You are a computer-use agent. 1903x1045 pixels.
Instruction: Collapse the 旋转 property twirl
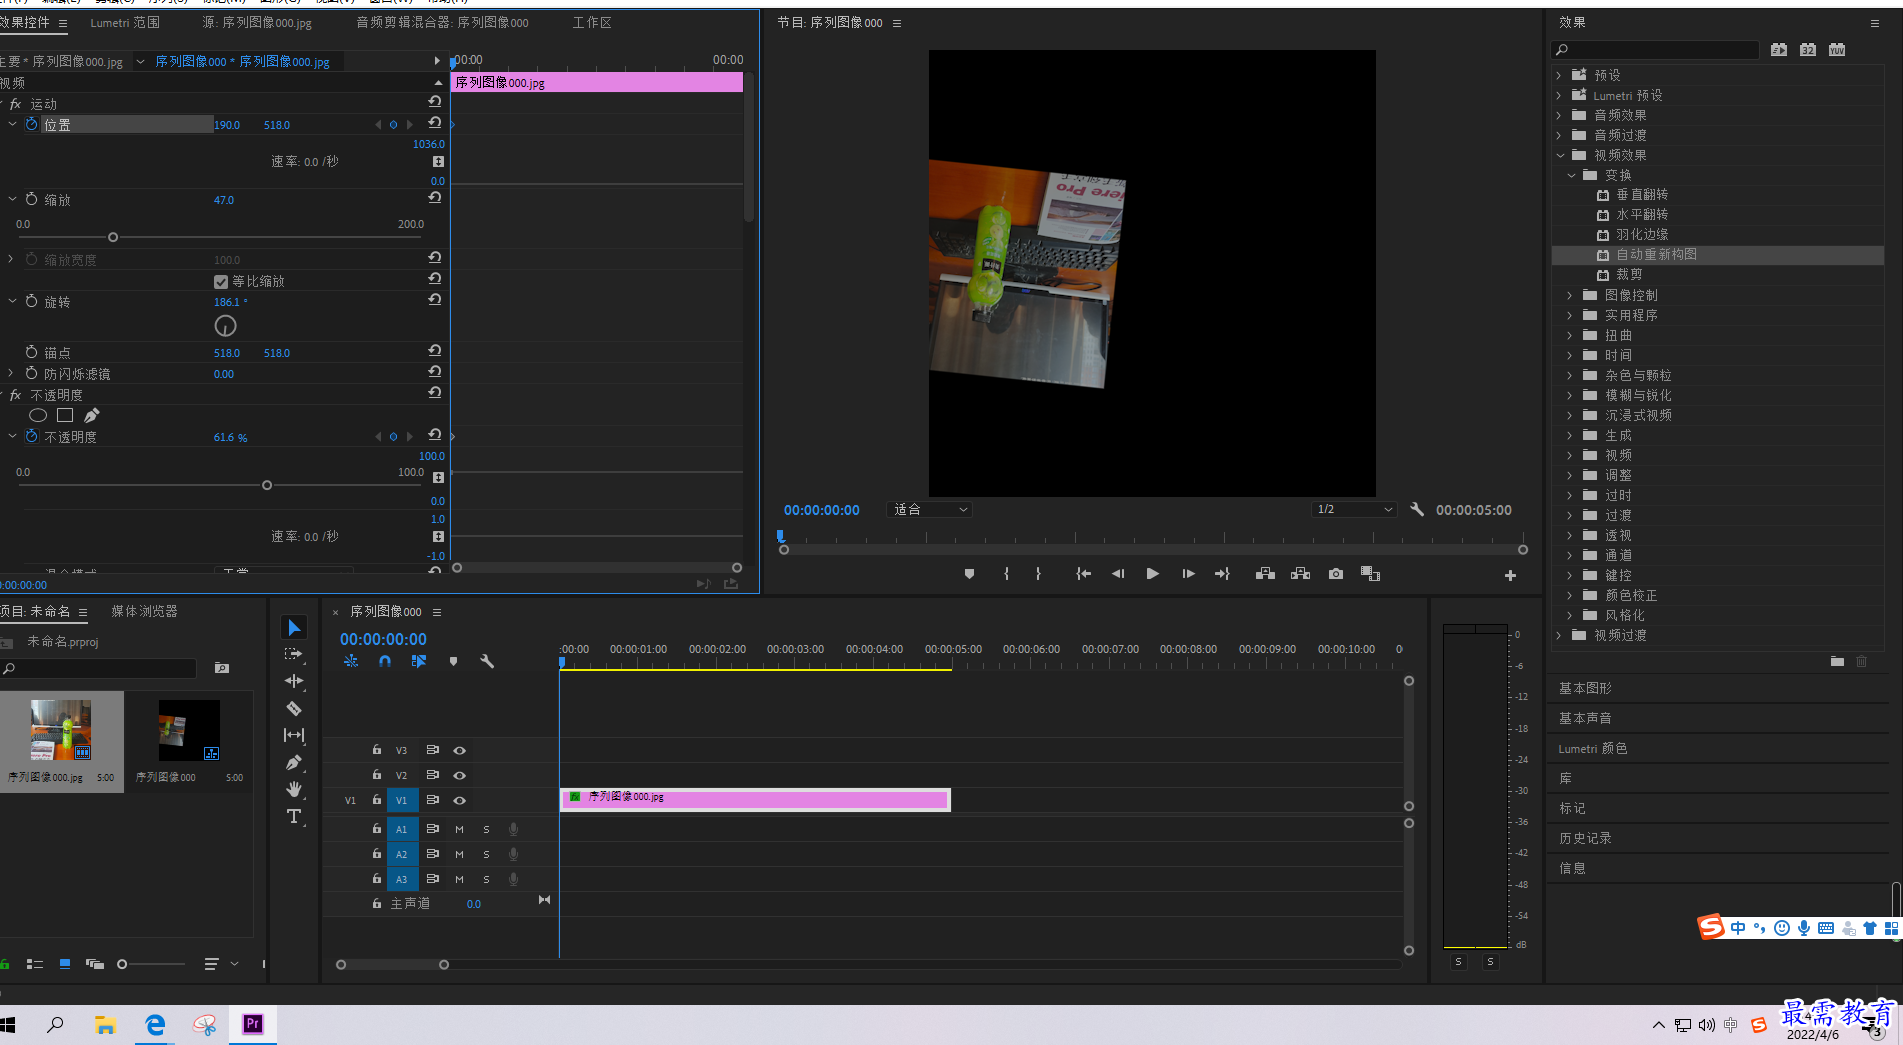pyautogui.click(x=13, y=301)
